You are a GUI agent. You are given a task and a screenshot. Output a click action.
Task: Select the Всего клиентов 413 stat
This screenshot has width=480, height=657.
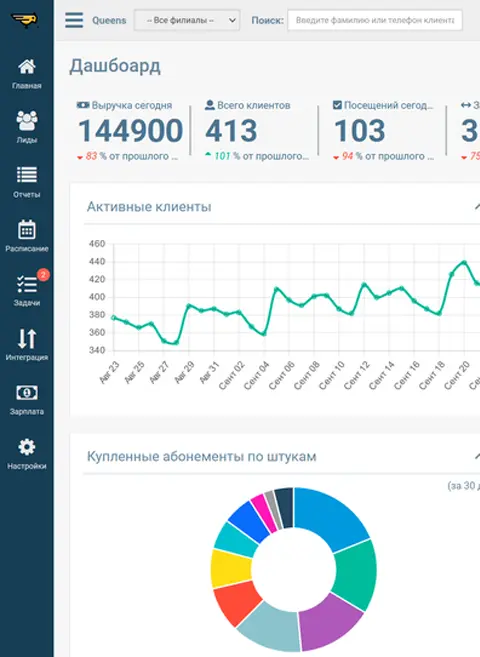click(x=256, y=131)
